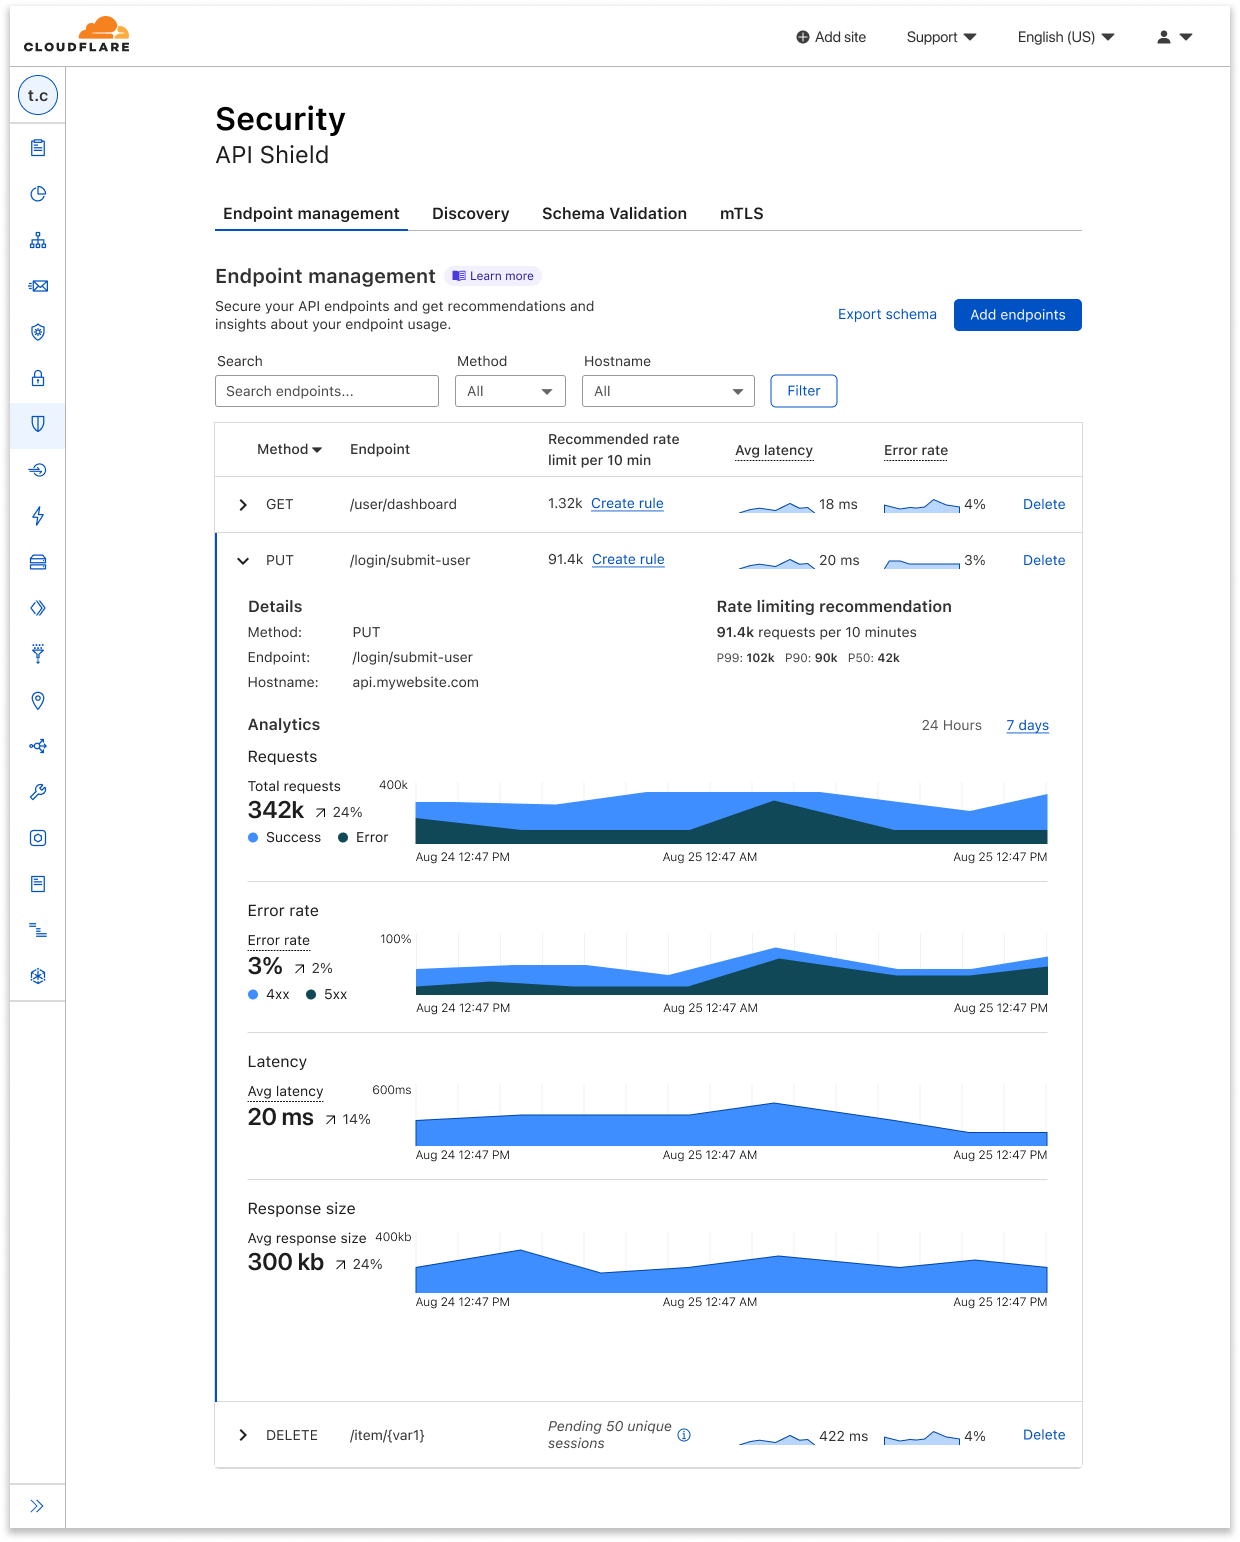Viewport: 1240px width, 1542px height.
Task: Click the info icon beside Pending sessions
Action: [x=684, y=1435]
